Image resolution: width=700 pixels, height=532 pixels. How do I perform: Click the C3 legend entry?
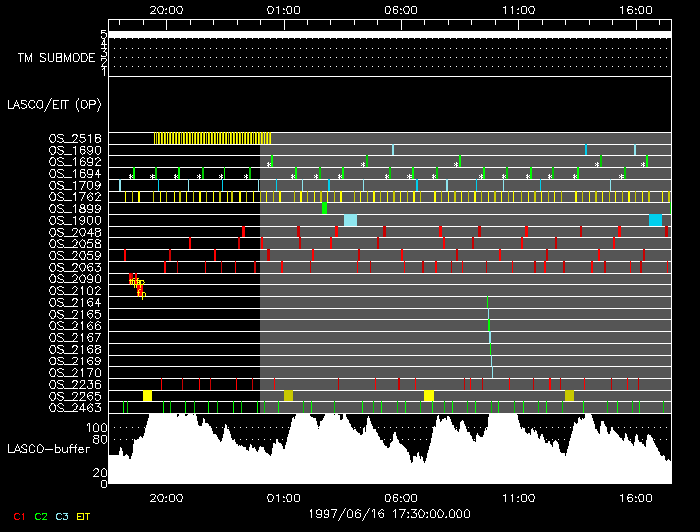pos(63,517)
